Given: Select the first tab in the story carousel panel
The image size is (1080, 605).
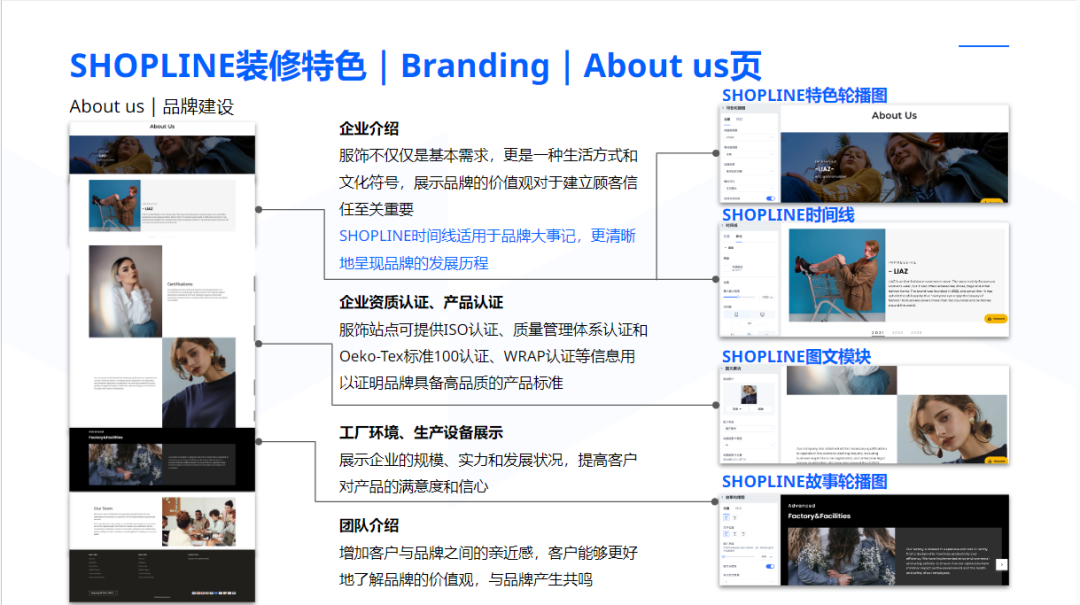Looking at the screenshot, I should click(x=726, y=509).
